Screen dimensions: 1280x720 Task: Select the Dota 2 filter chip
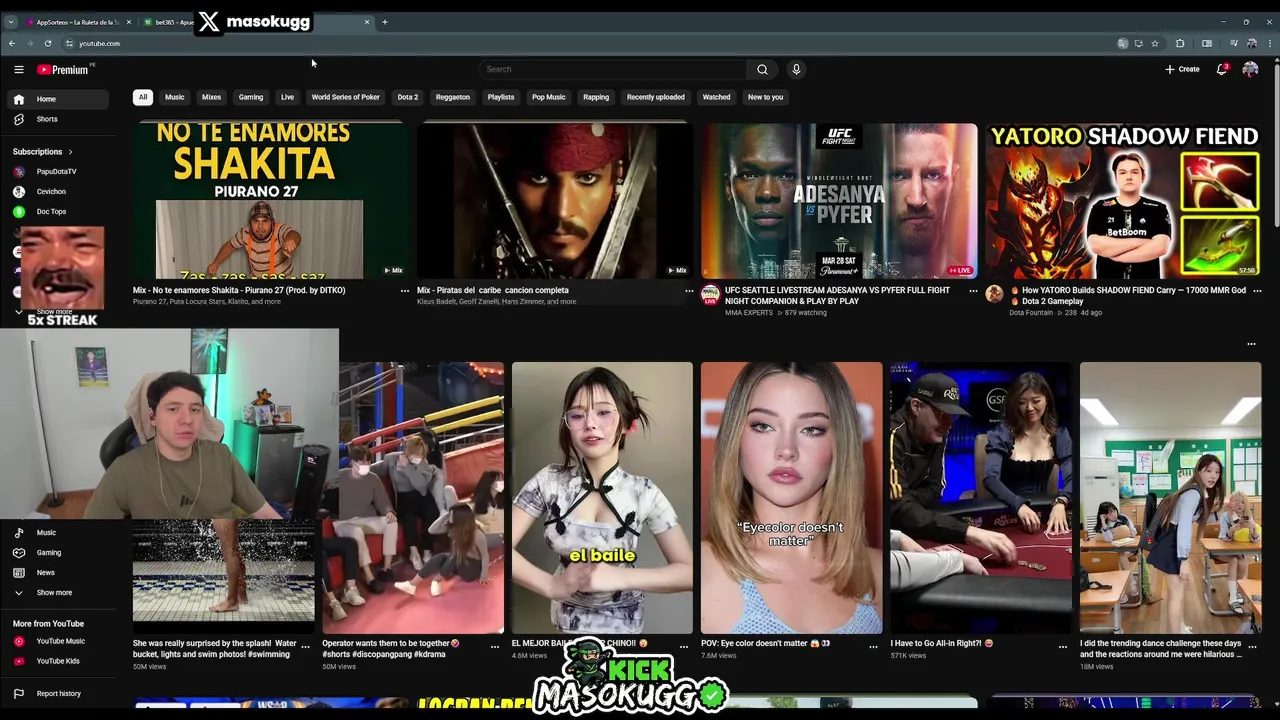coord(408,97)
